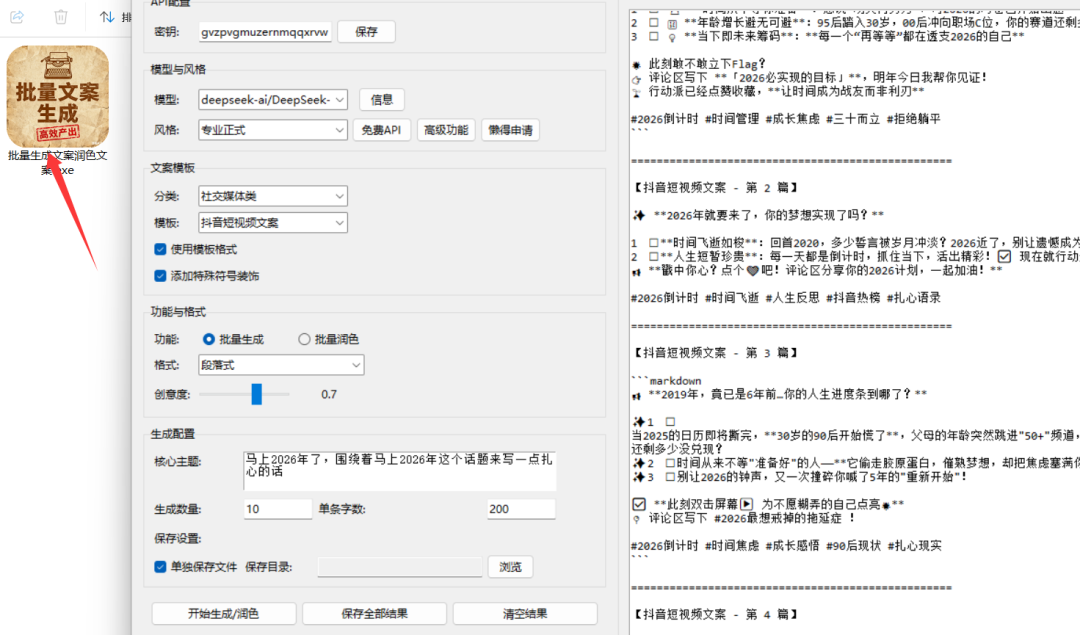The image size is (1080, 635).
Task: Open the 模板 抖音短视频文案 dropdown
Action: 273,222
